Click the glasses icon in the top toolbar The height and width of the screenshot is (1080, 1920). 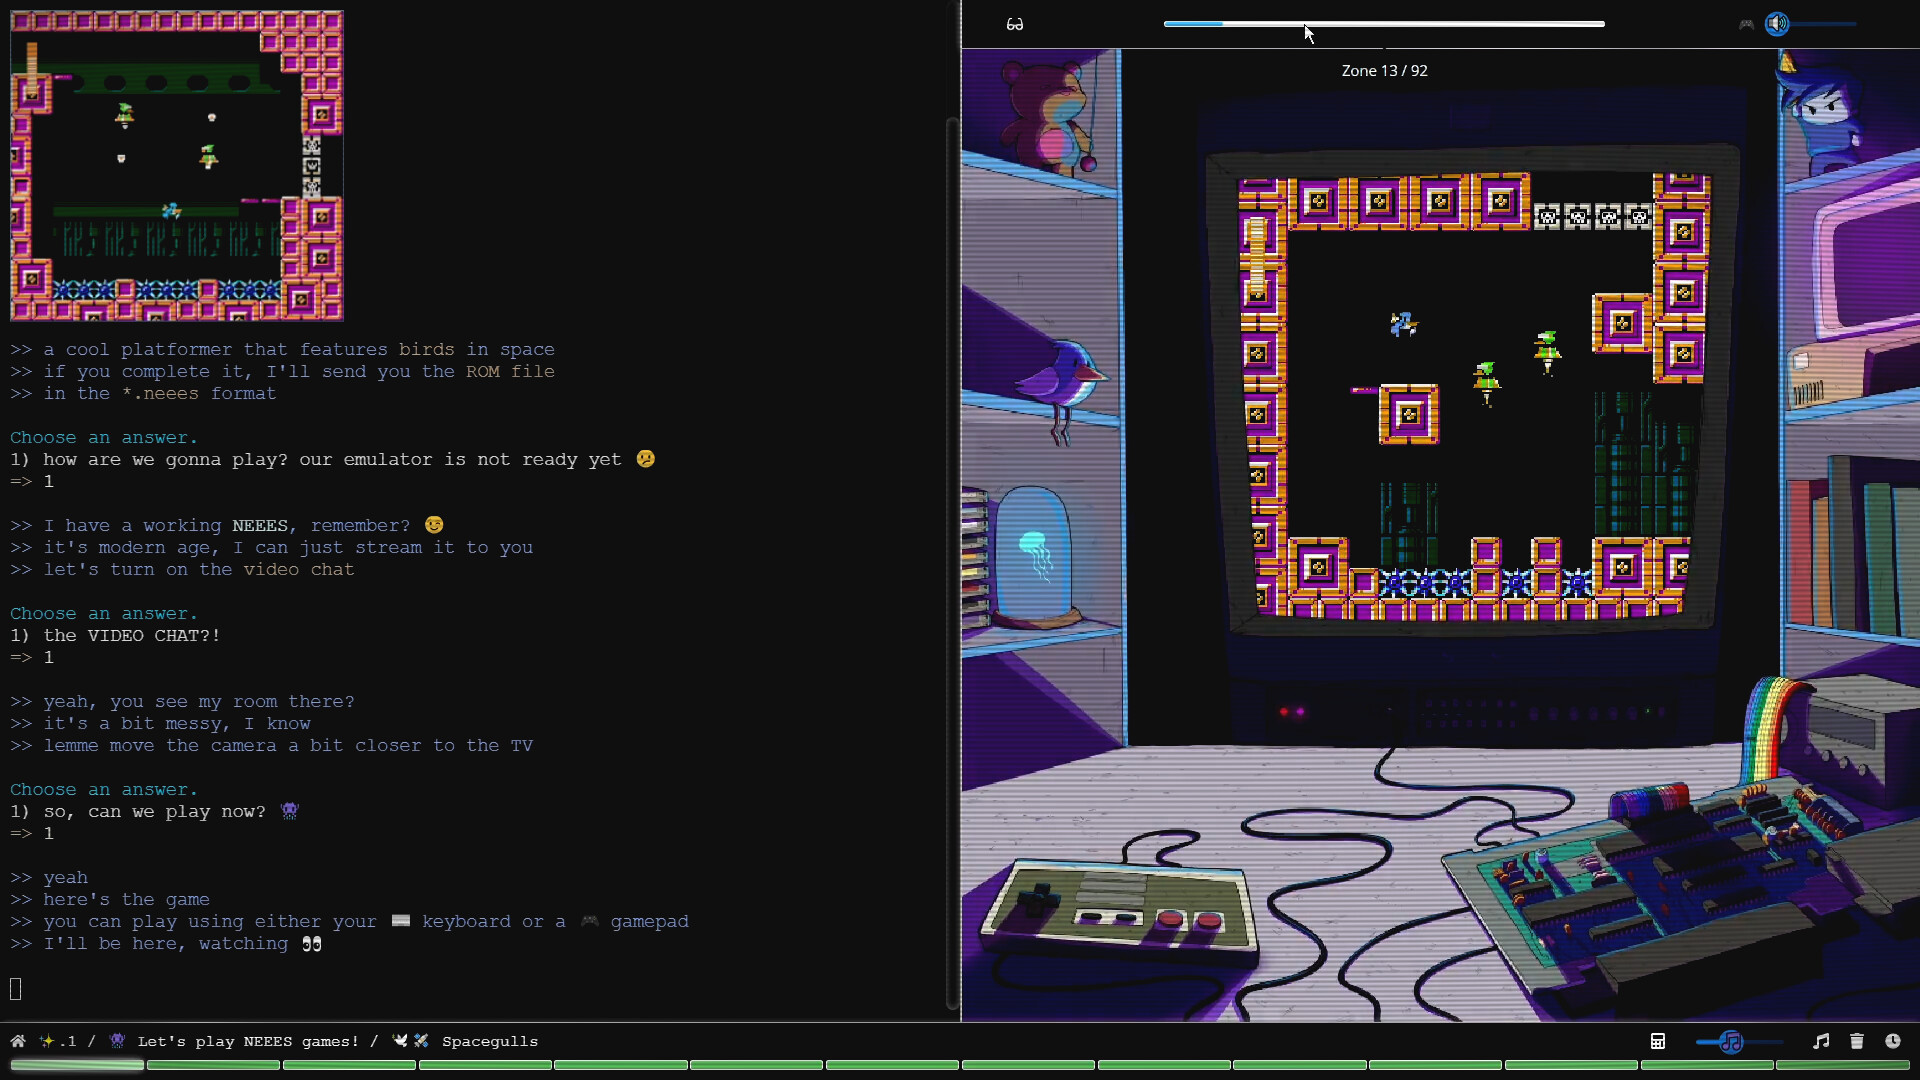(1014, 25)
